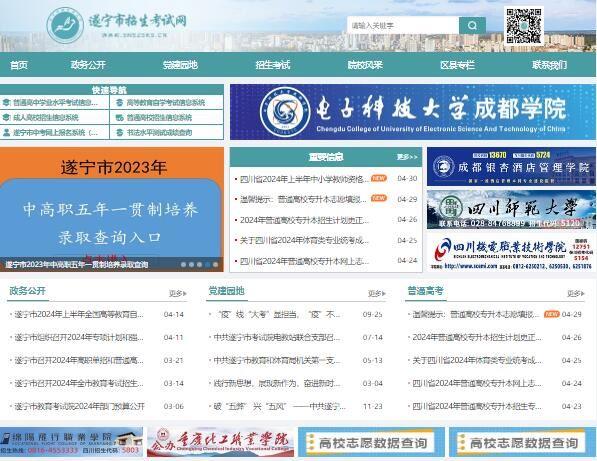Open the 政务公开 navigation menu item
597x461 pixels.
coord(88,65)
